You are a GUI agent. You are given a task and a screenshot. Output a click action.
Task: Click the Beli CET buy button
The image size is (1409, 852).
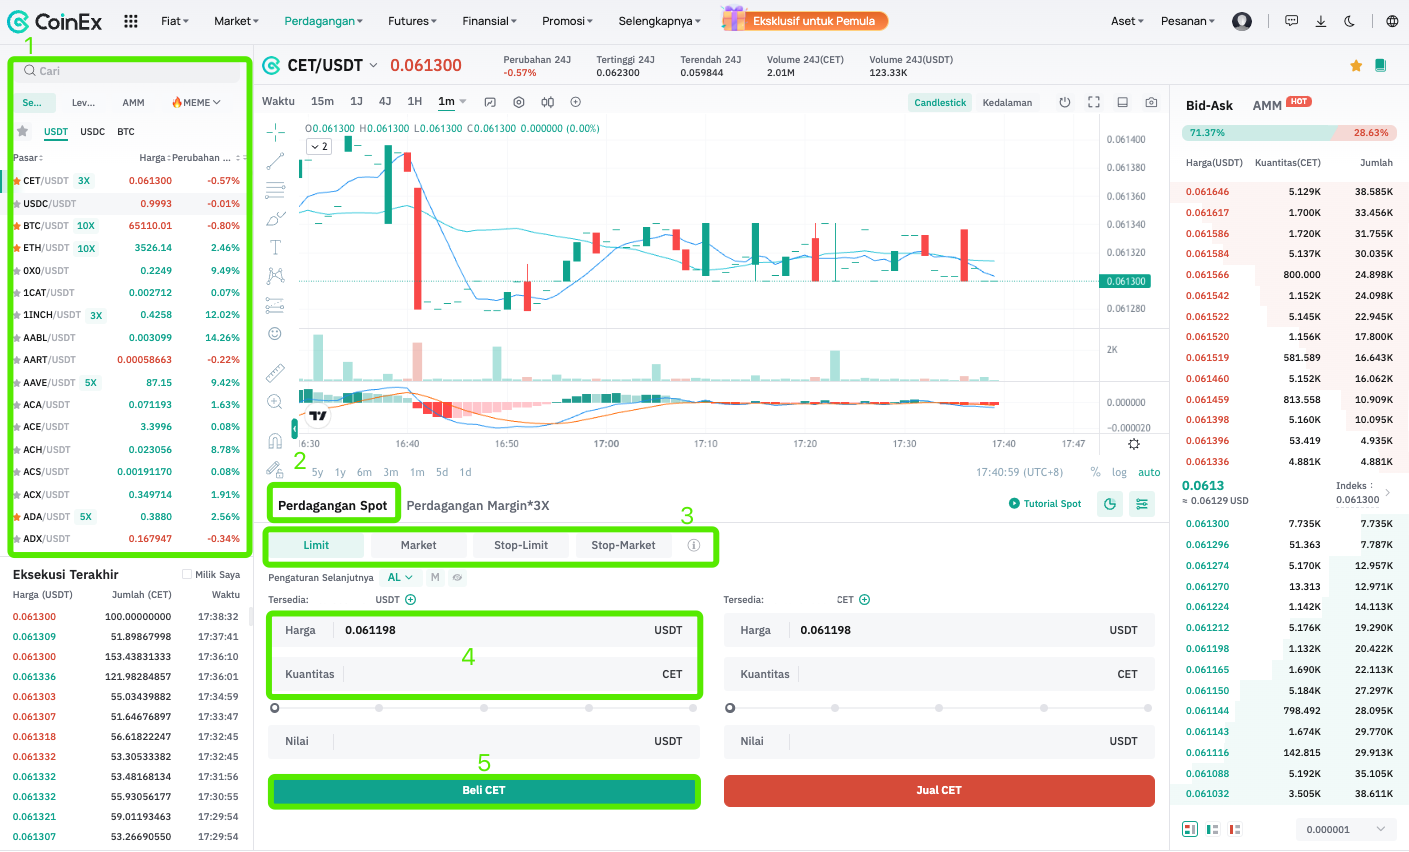(x=484, y=790)
